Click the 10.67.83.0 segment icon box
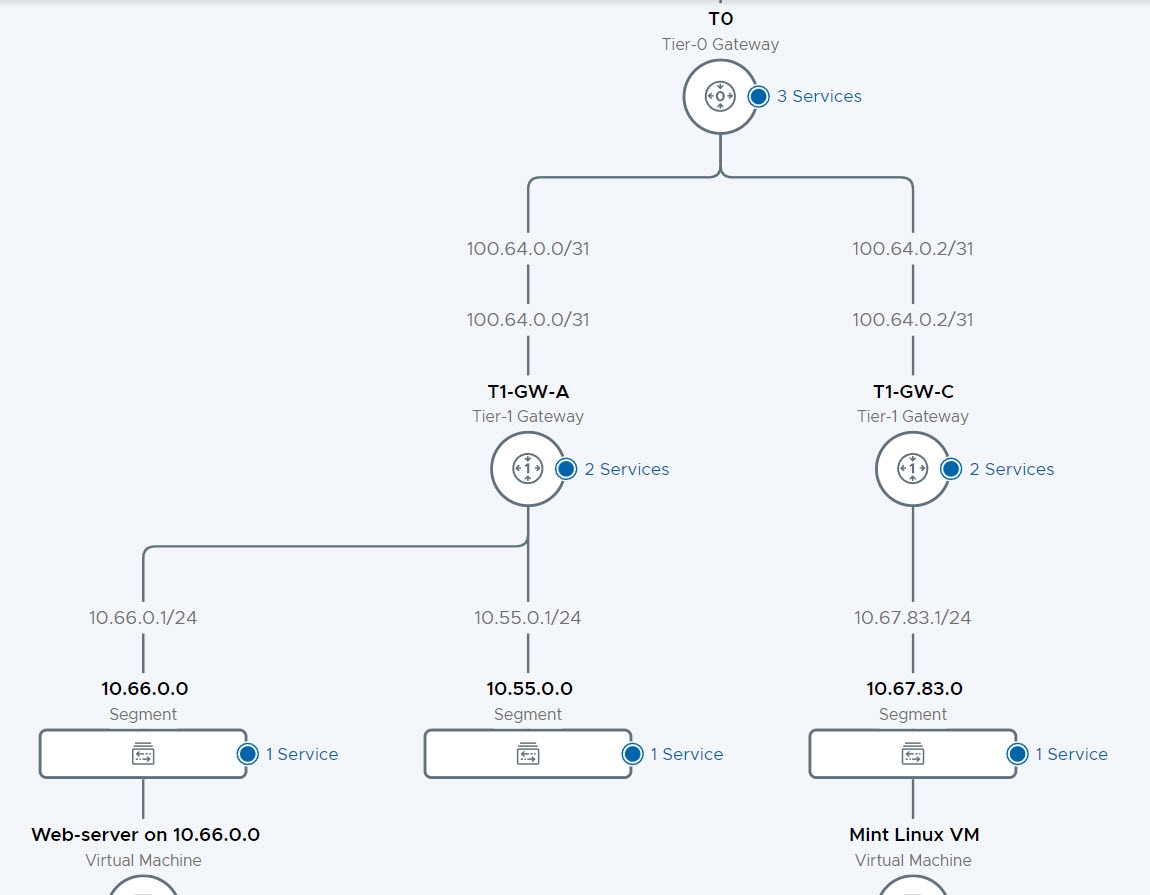 pos(912,754)
